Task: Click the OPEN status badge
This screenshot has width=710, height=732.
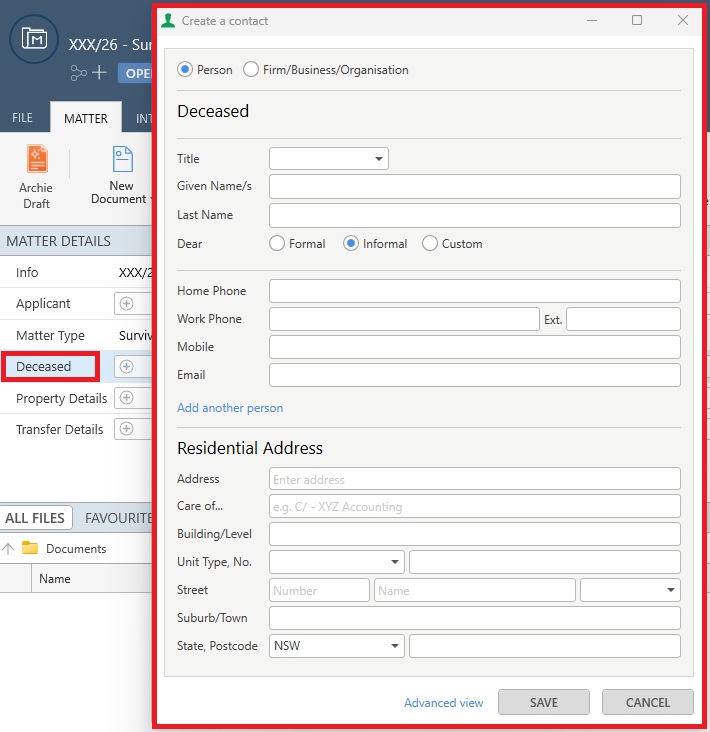Action: coord(136,73)
